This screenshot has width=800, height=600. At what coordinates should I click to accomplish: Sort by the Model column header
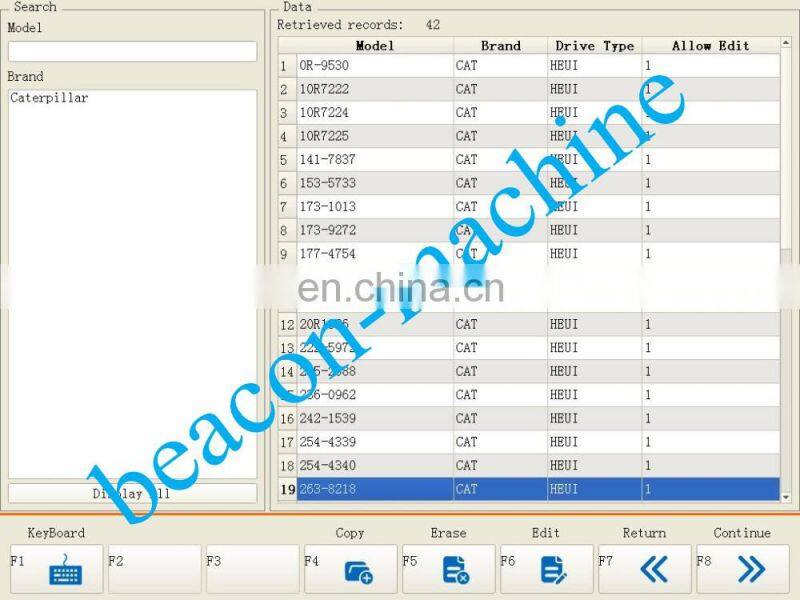[375, 46]
